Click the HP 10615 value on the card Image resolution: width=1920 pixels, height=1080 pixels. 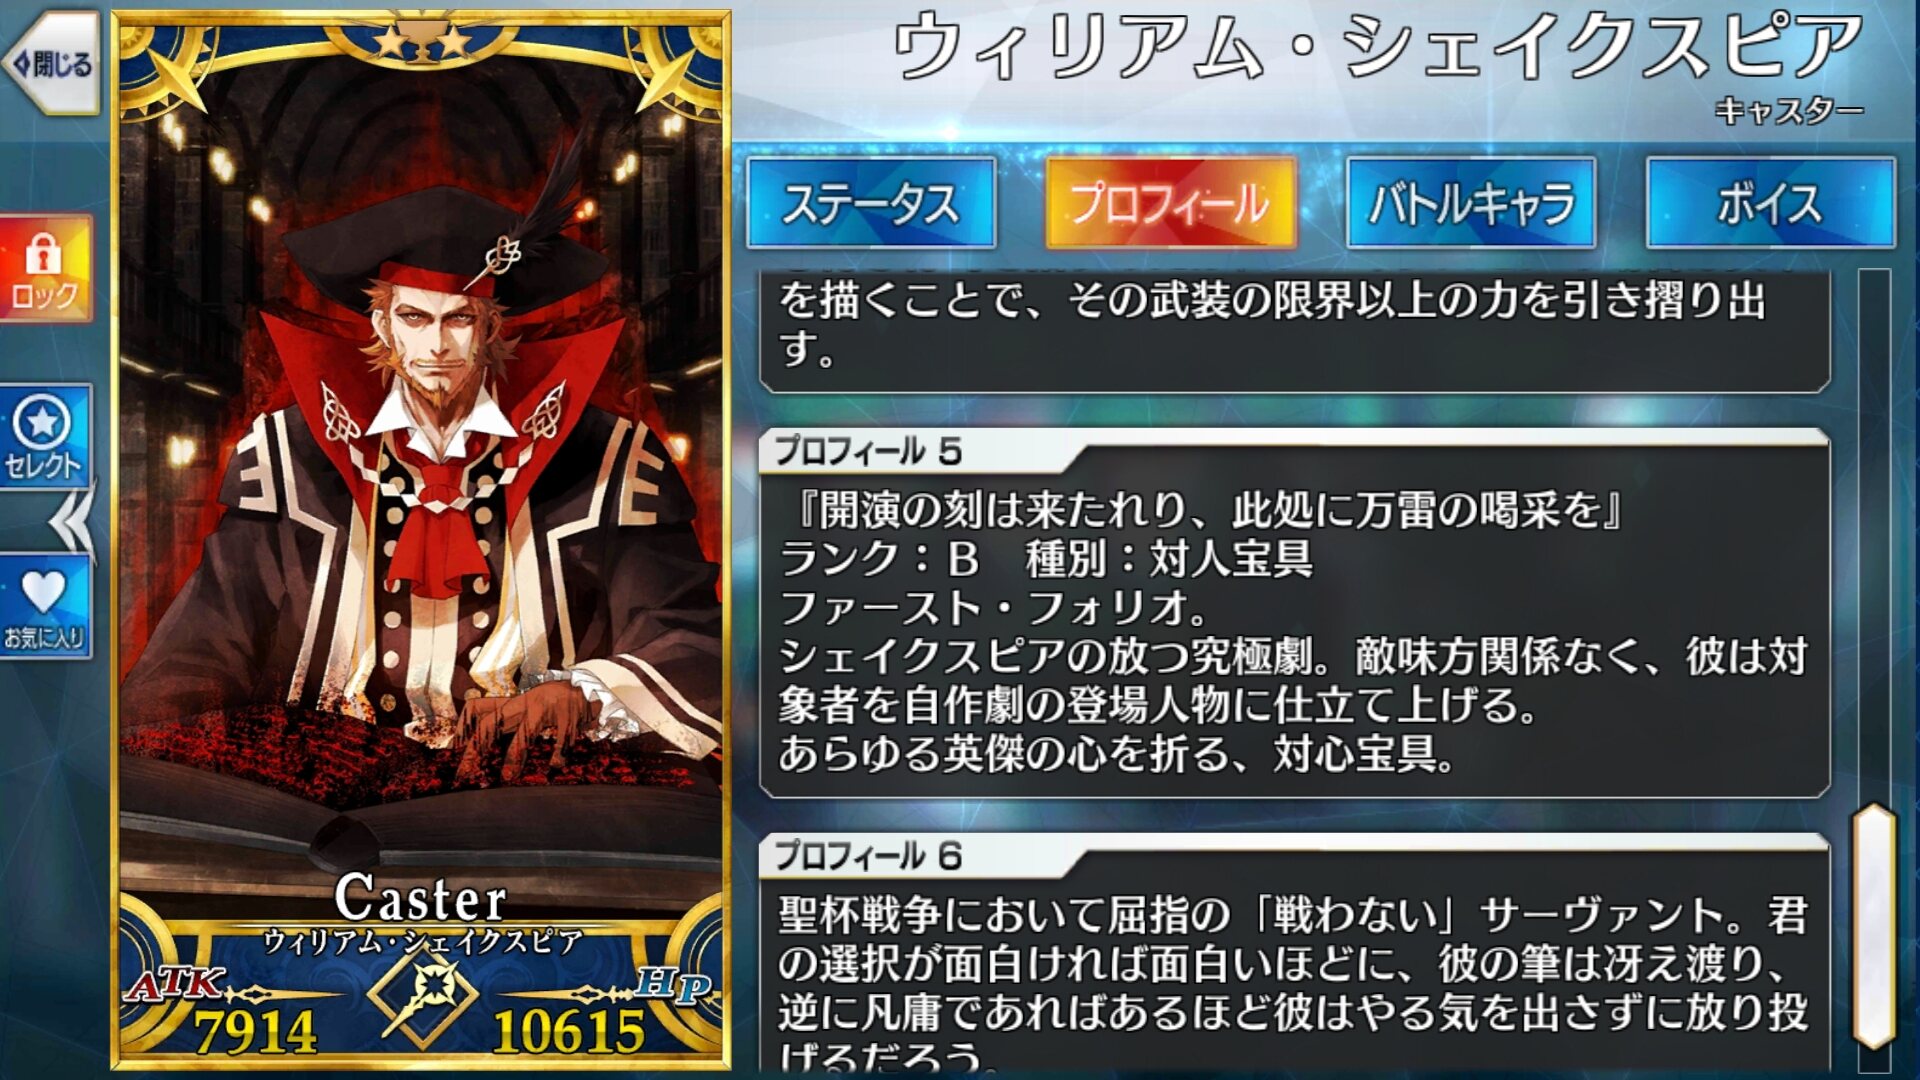569,1031
